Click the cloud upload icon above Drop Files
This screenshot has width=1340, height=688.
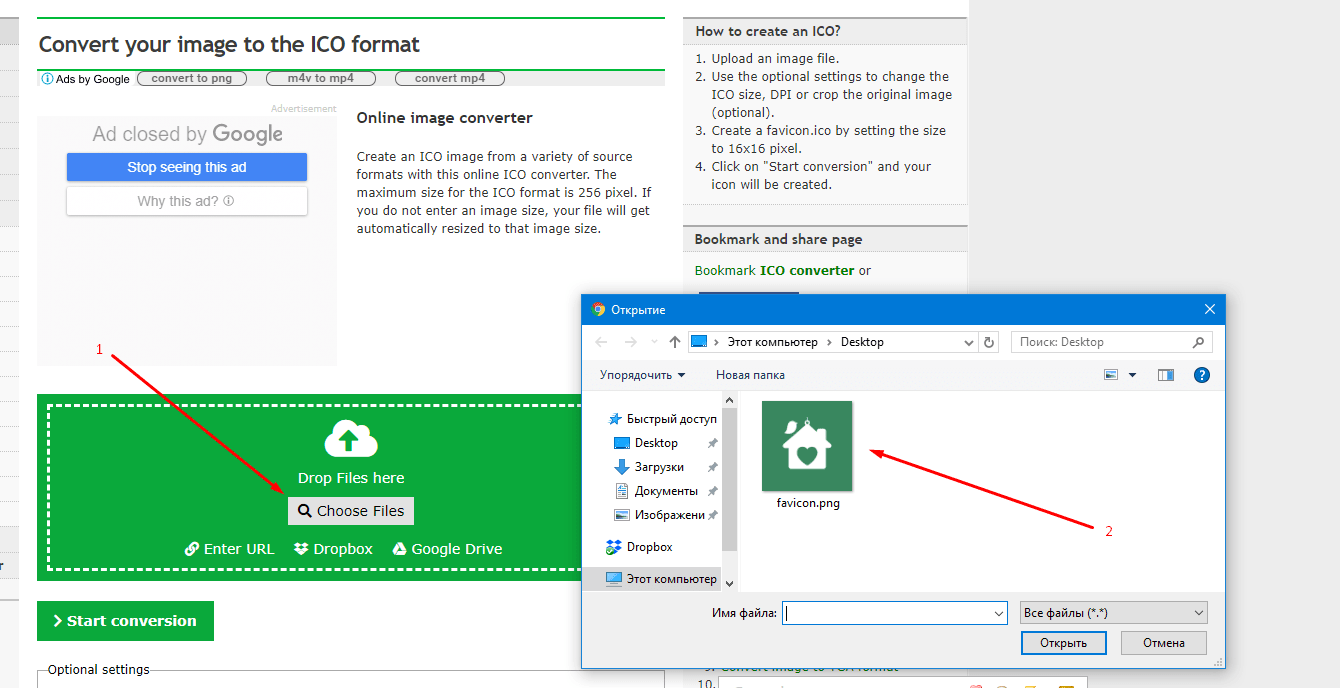pos(350,438)
